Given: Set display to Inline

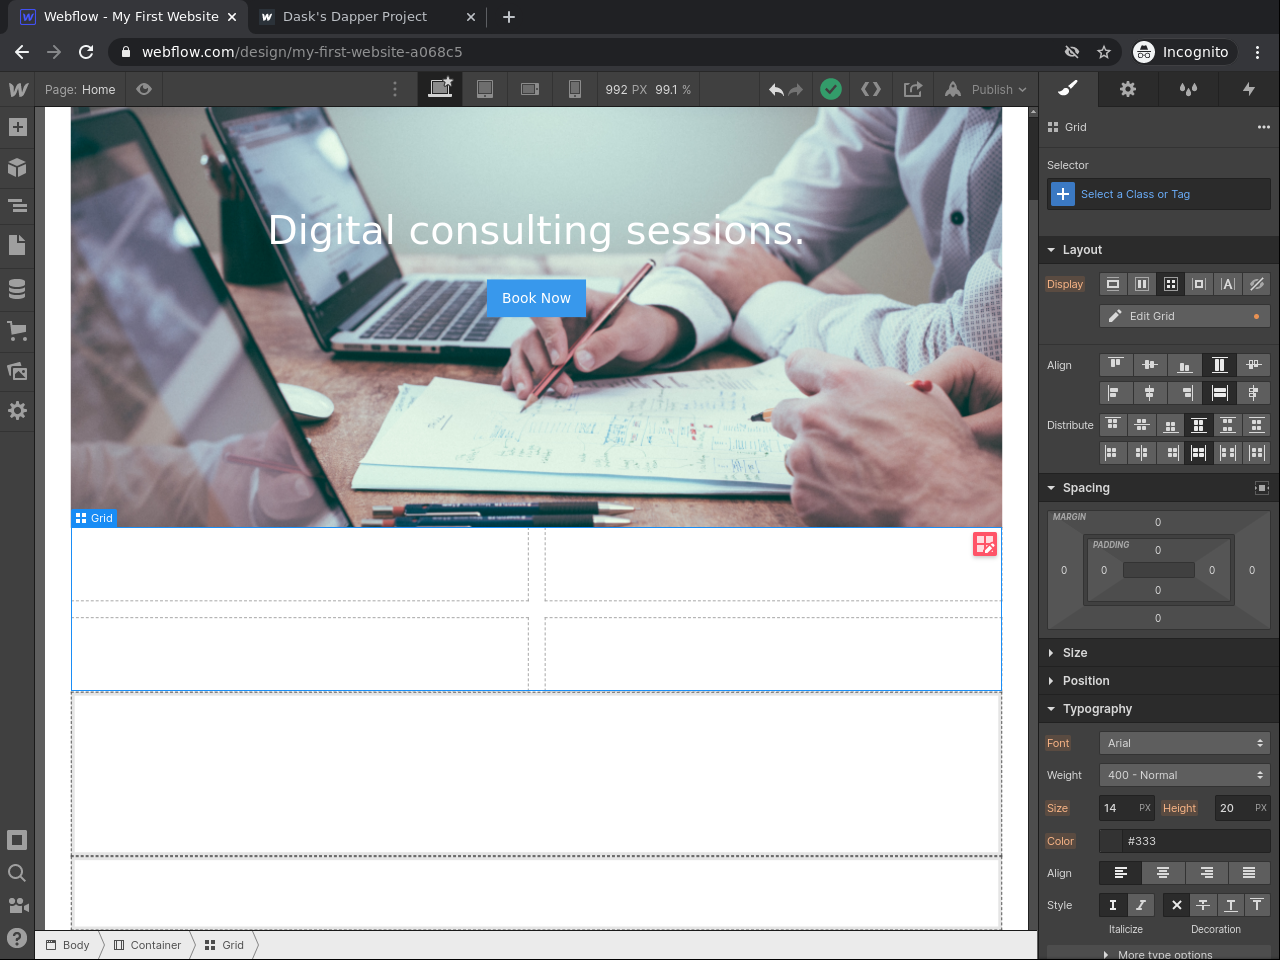Looking at the screenshot, I should click(1228, 284).
